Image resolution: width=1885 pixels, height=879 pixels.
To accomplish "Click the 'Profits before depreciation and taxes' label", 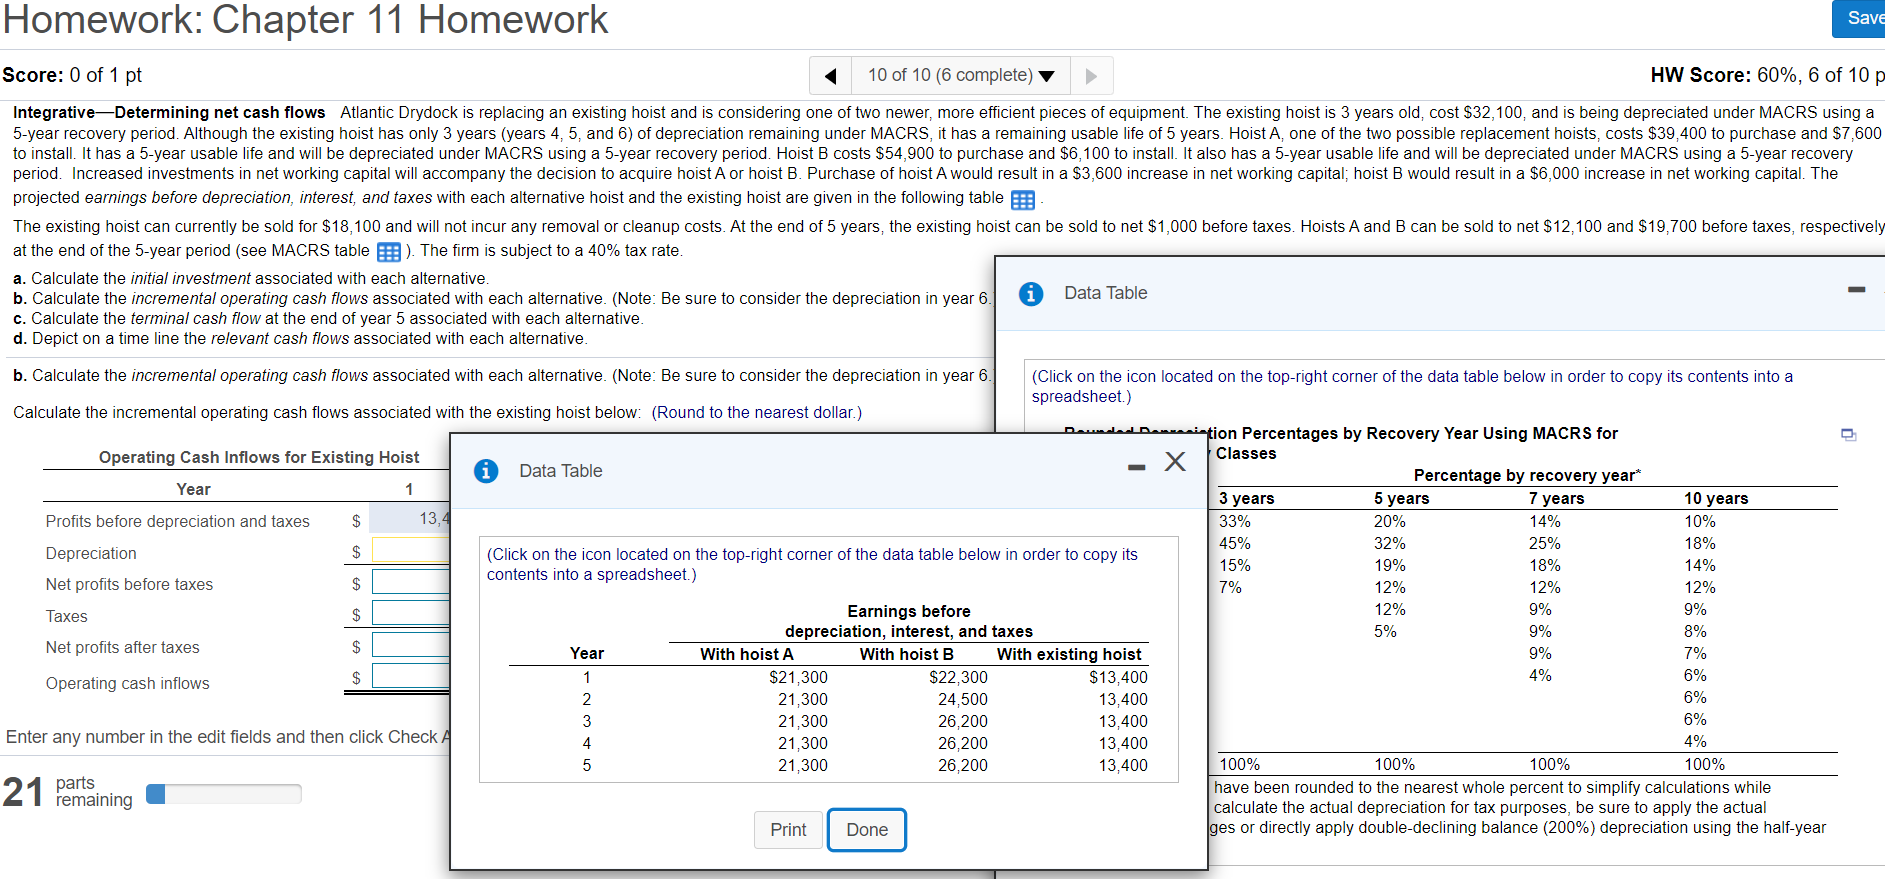I will 178,521.
